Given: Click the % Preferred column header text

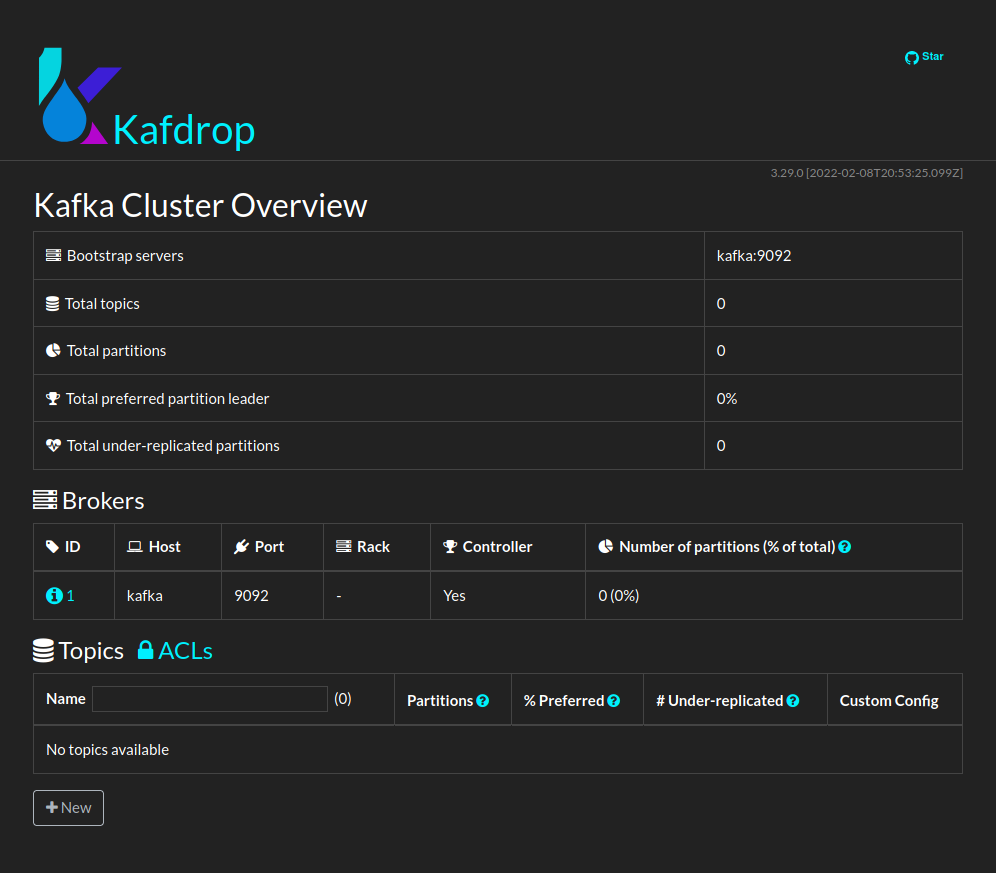Looking at the screenshot, I should click(x=563, y=701).
